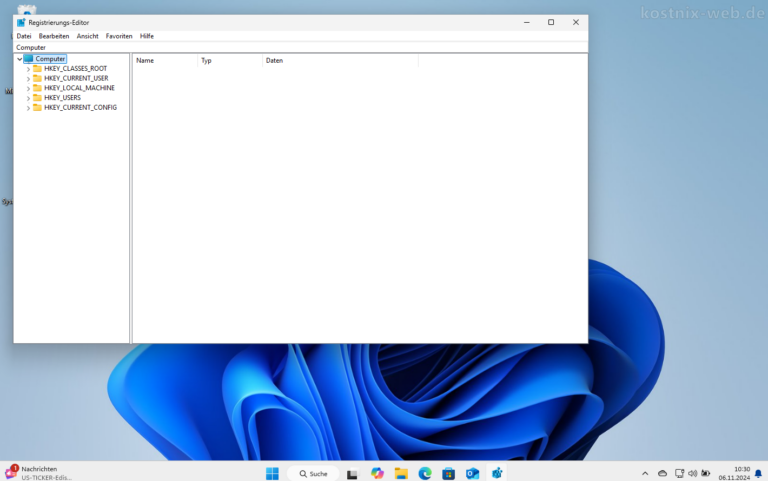Open the Favoriten menu

[119, 36]
